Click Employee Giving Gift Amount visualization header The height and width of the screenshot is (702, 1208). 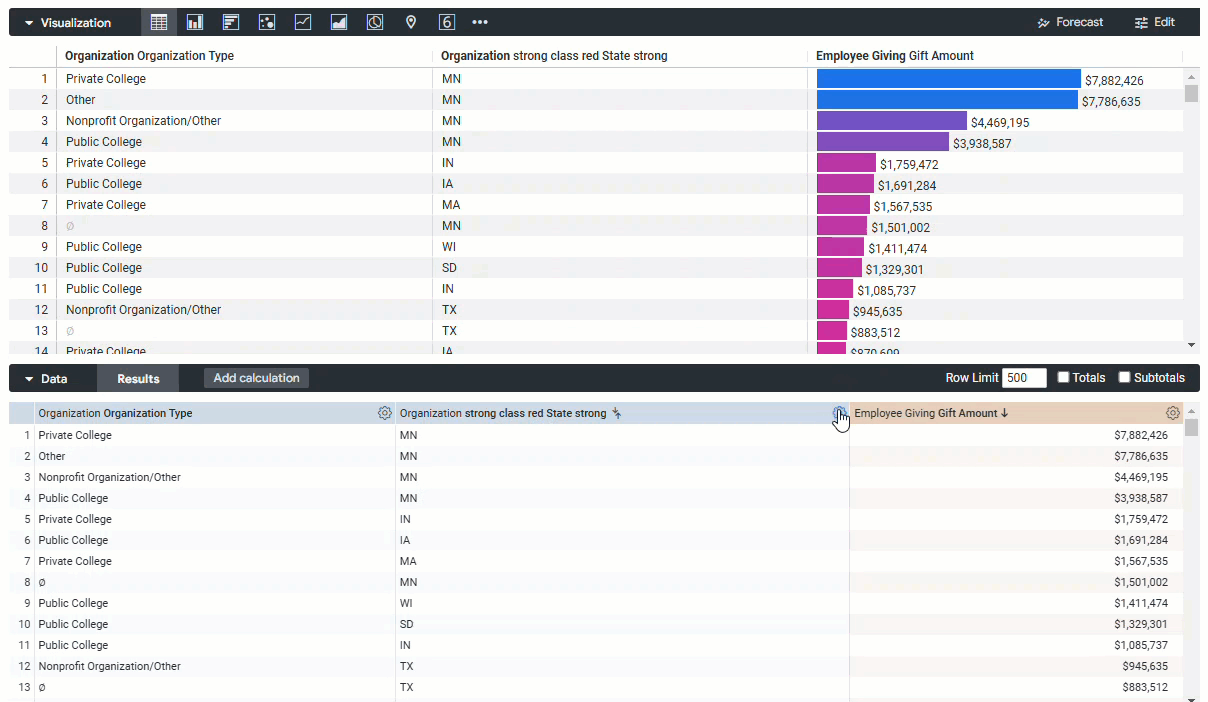tap(895, 56)
